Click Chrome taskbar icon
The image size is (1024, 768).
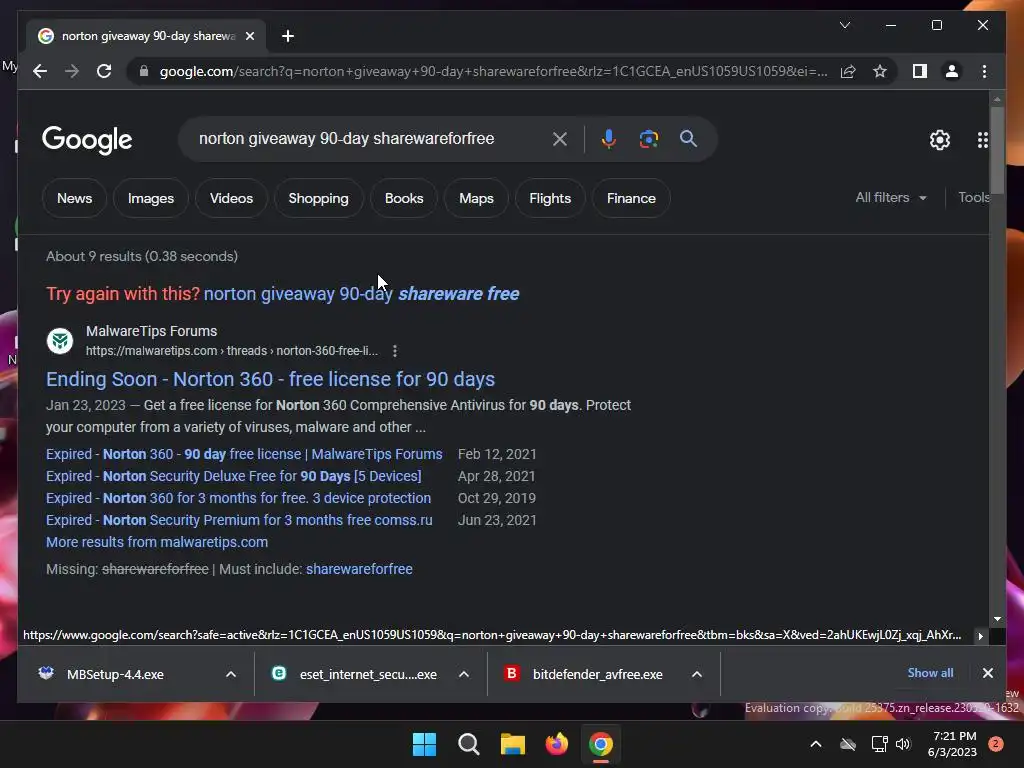click(x=601, y=744)
